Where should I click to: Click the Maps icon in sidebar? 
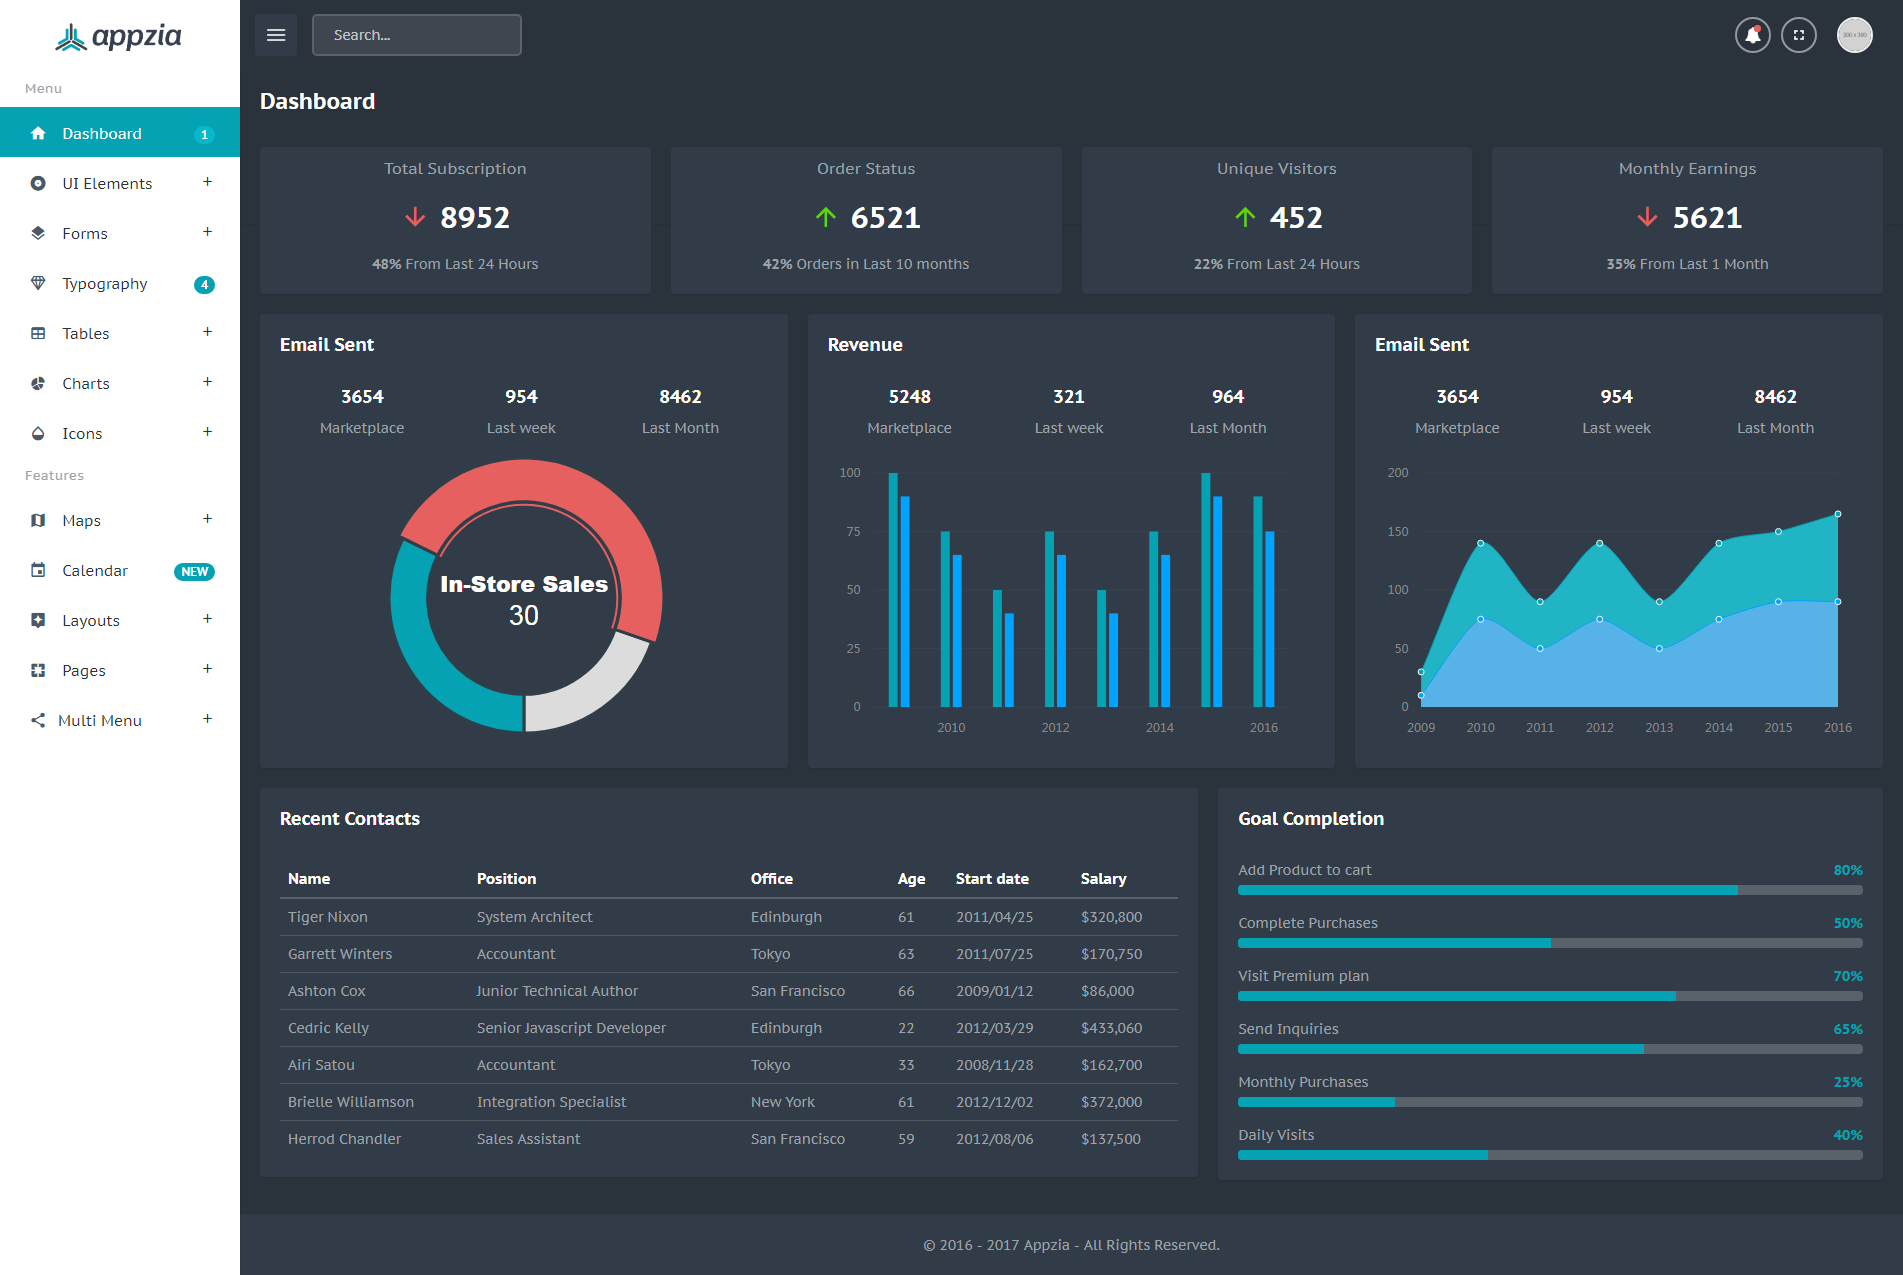38,520
